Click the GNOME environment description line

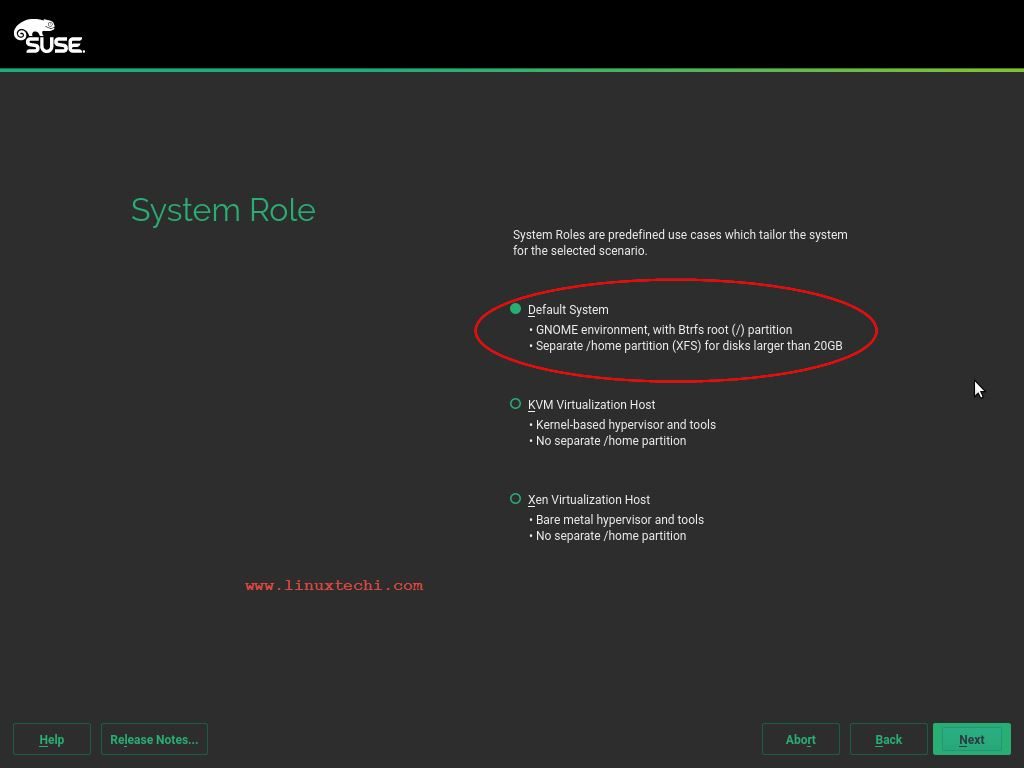pyautogui.click(x=660, y=329)
